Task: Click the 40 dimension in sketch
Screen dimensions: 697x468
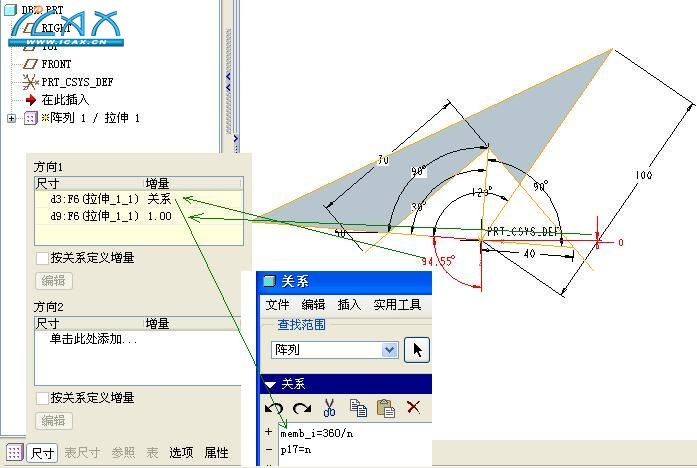Action: (529, 254)
